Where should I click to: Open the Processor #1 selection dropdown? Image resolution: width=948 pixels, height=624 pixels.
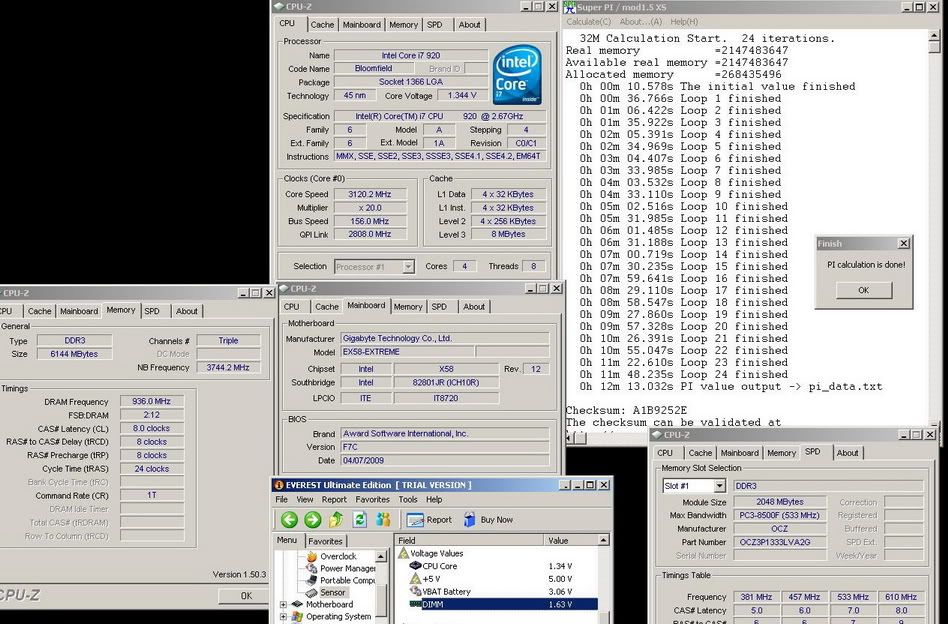[408, 267]
